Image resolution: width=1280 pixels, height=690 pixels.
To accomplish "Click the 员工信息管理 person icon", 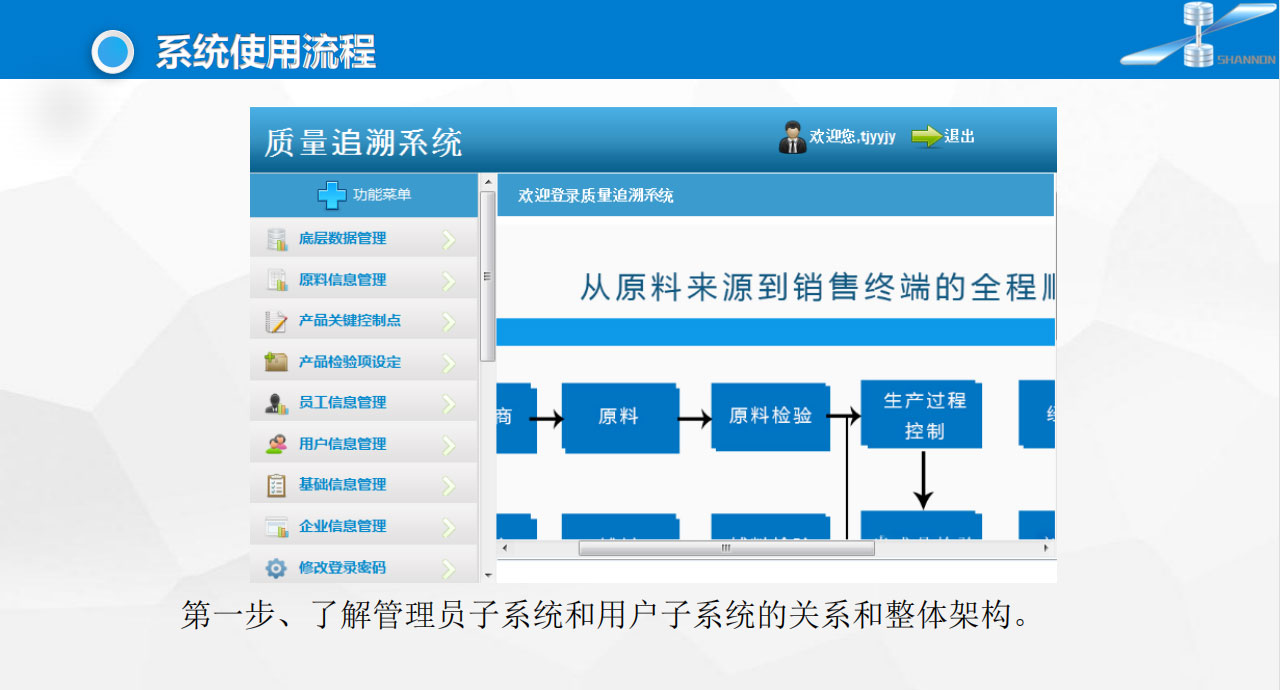I will 277,403.
